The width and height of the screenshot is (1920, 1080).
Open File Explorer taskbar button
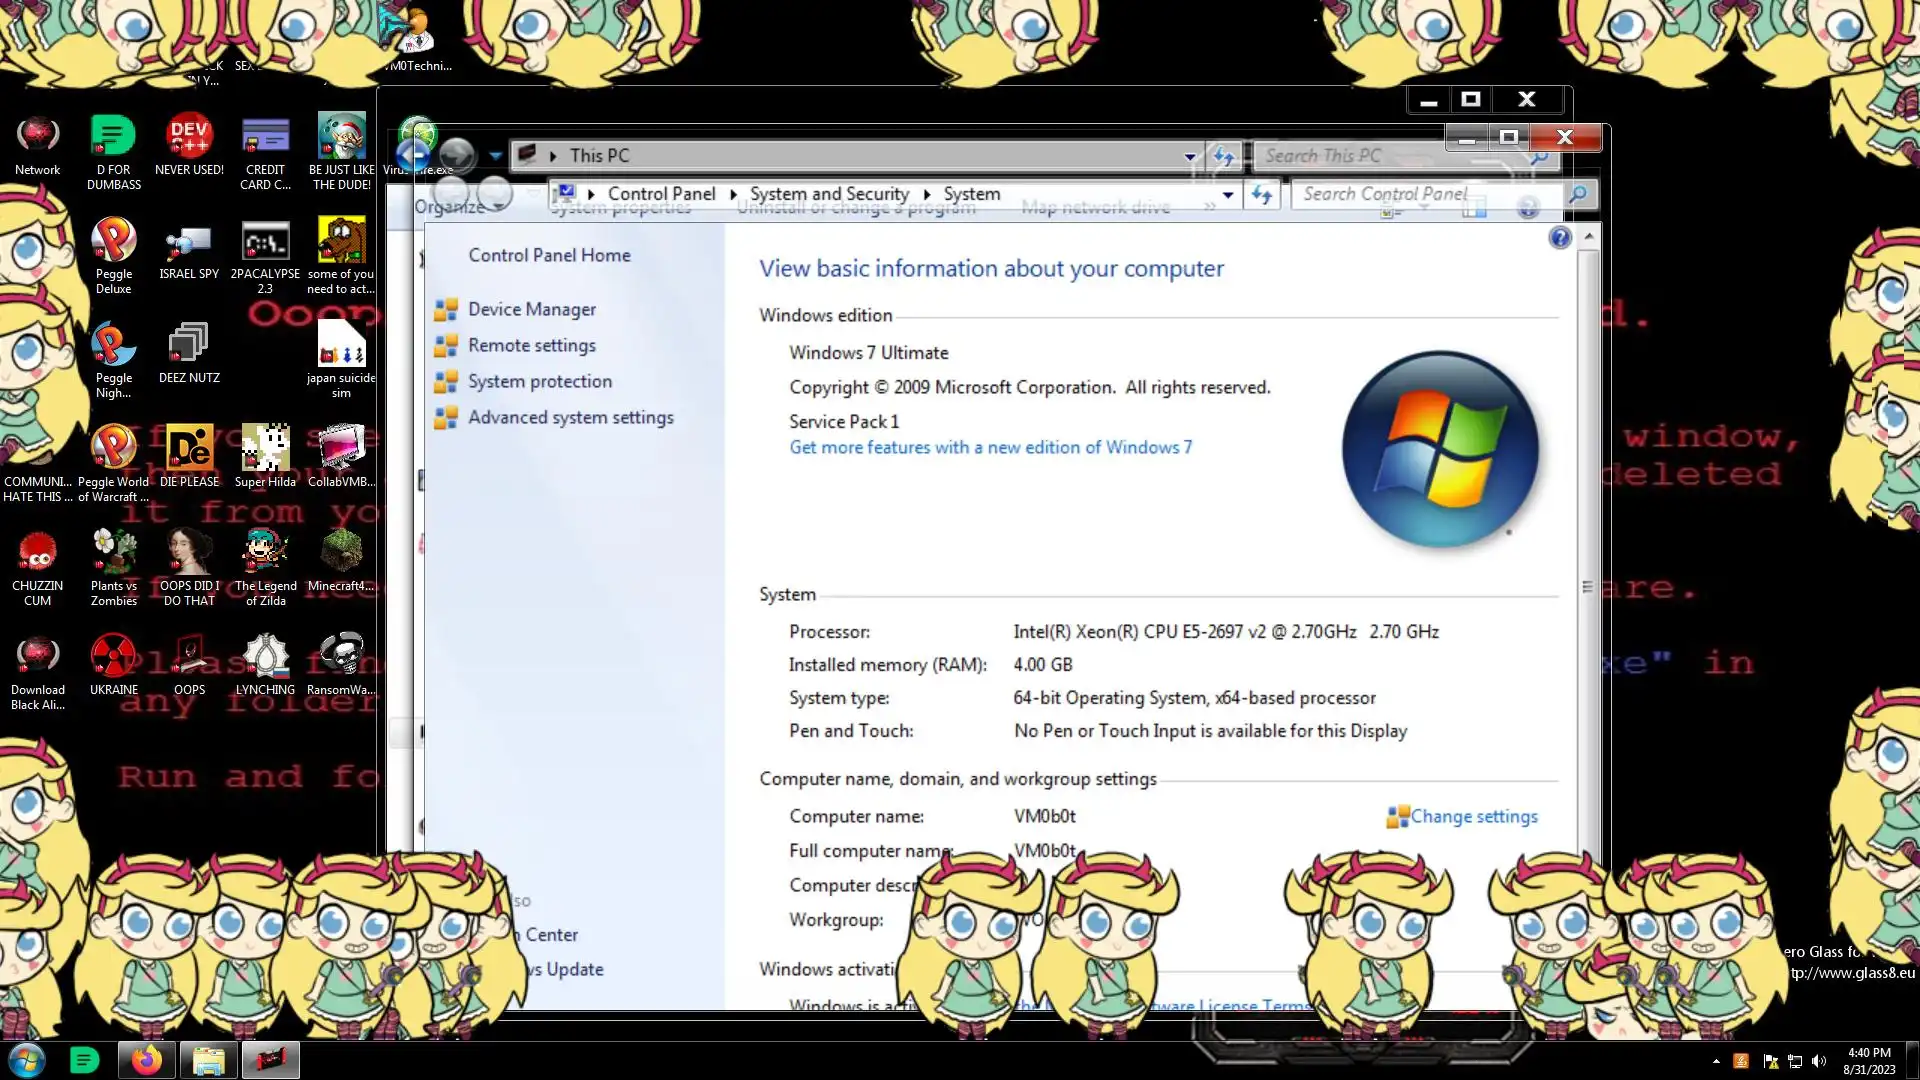pos(208,1060)
